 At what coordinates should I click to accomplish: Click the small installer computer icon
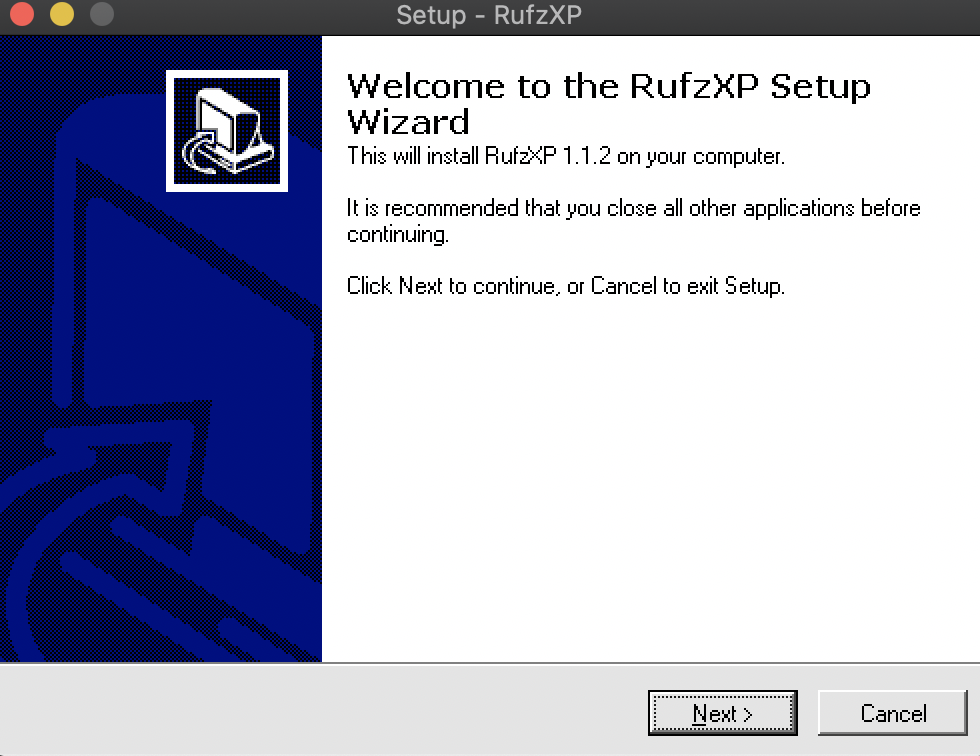tap(227, 131)
